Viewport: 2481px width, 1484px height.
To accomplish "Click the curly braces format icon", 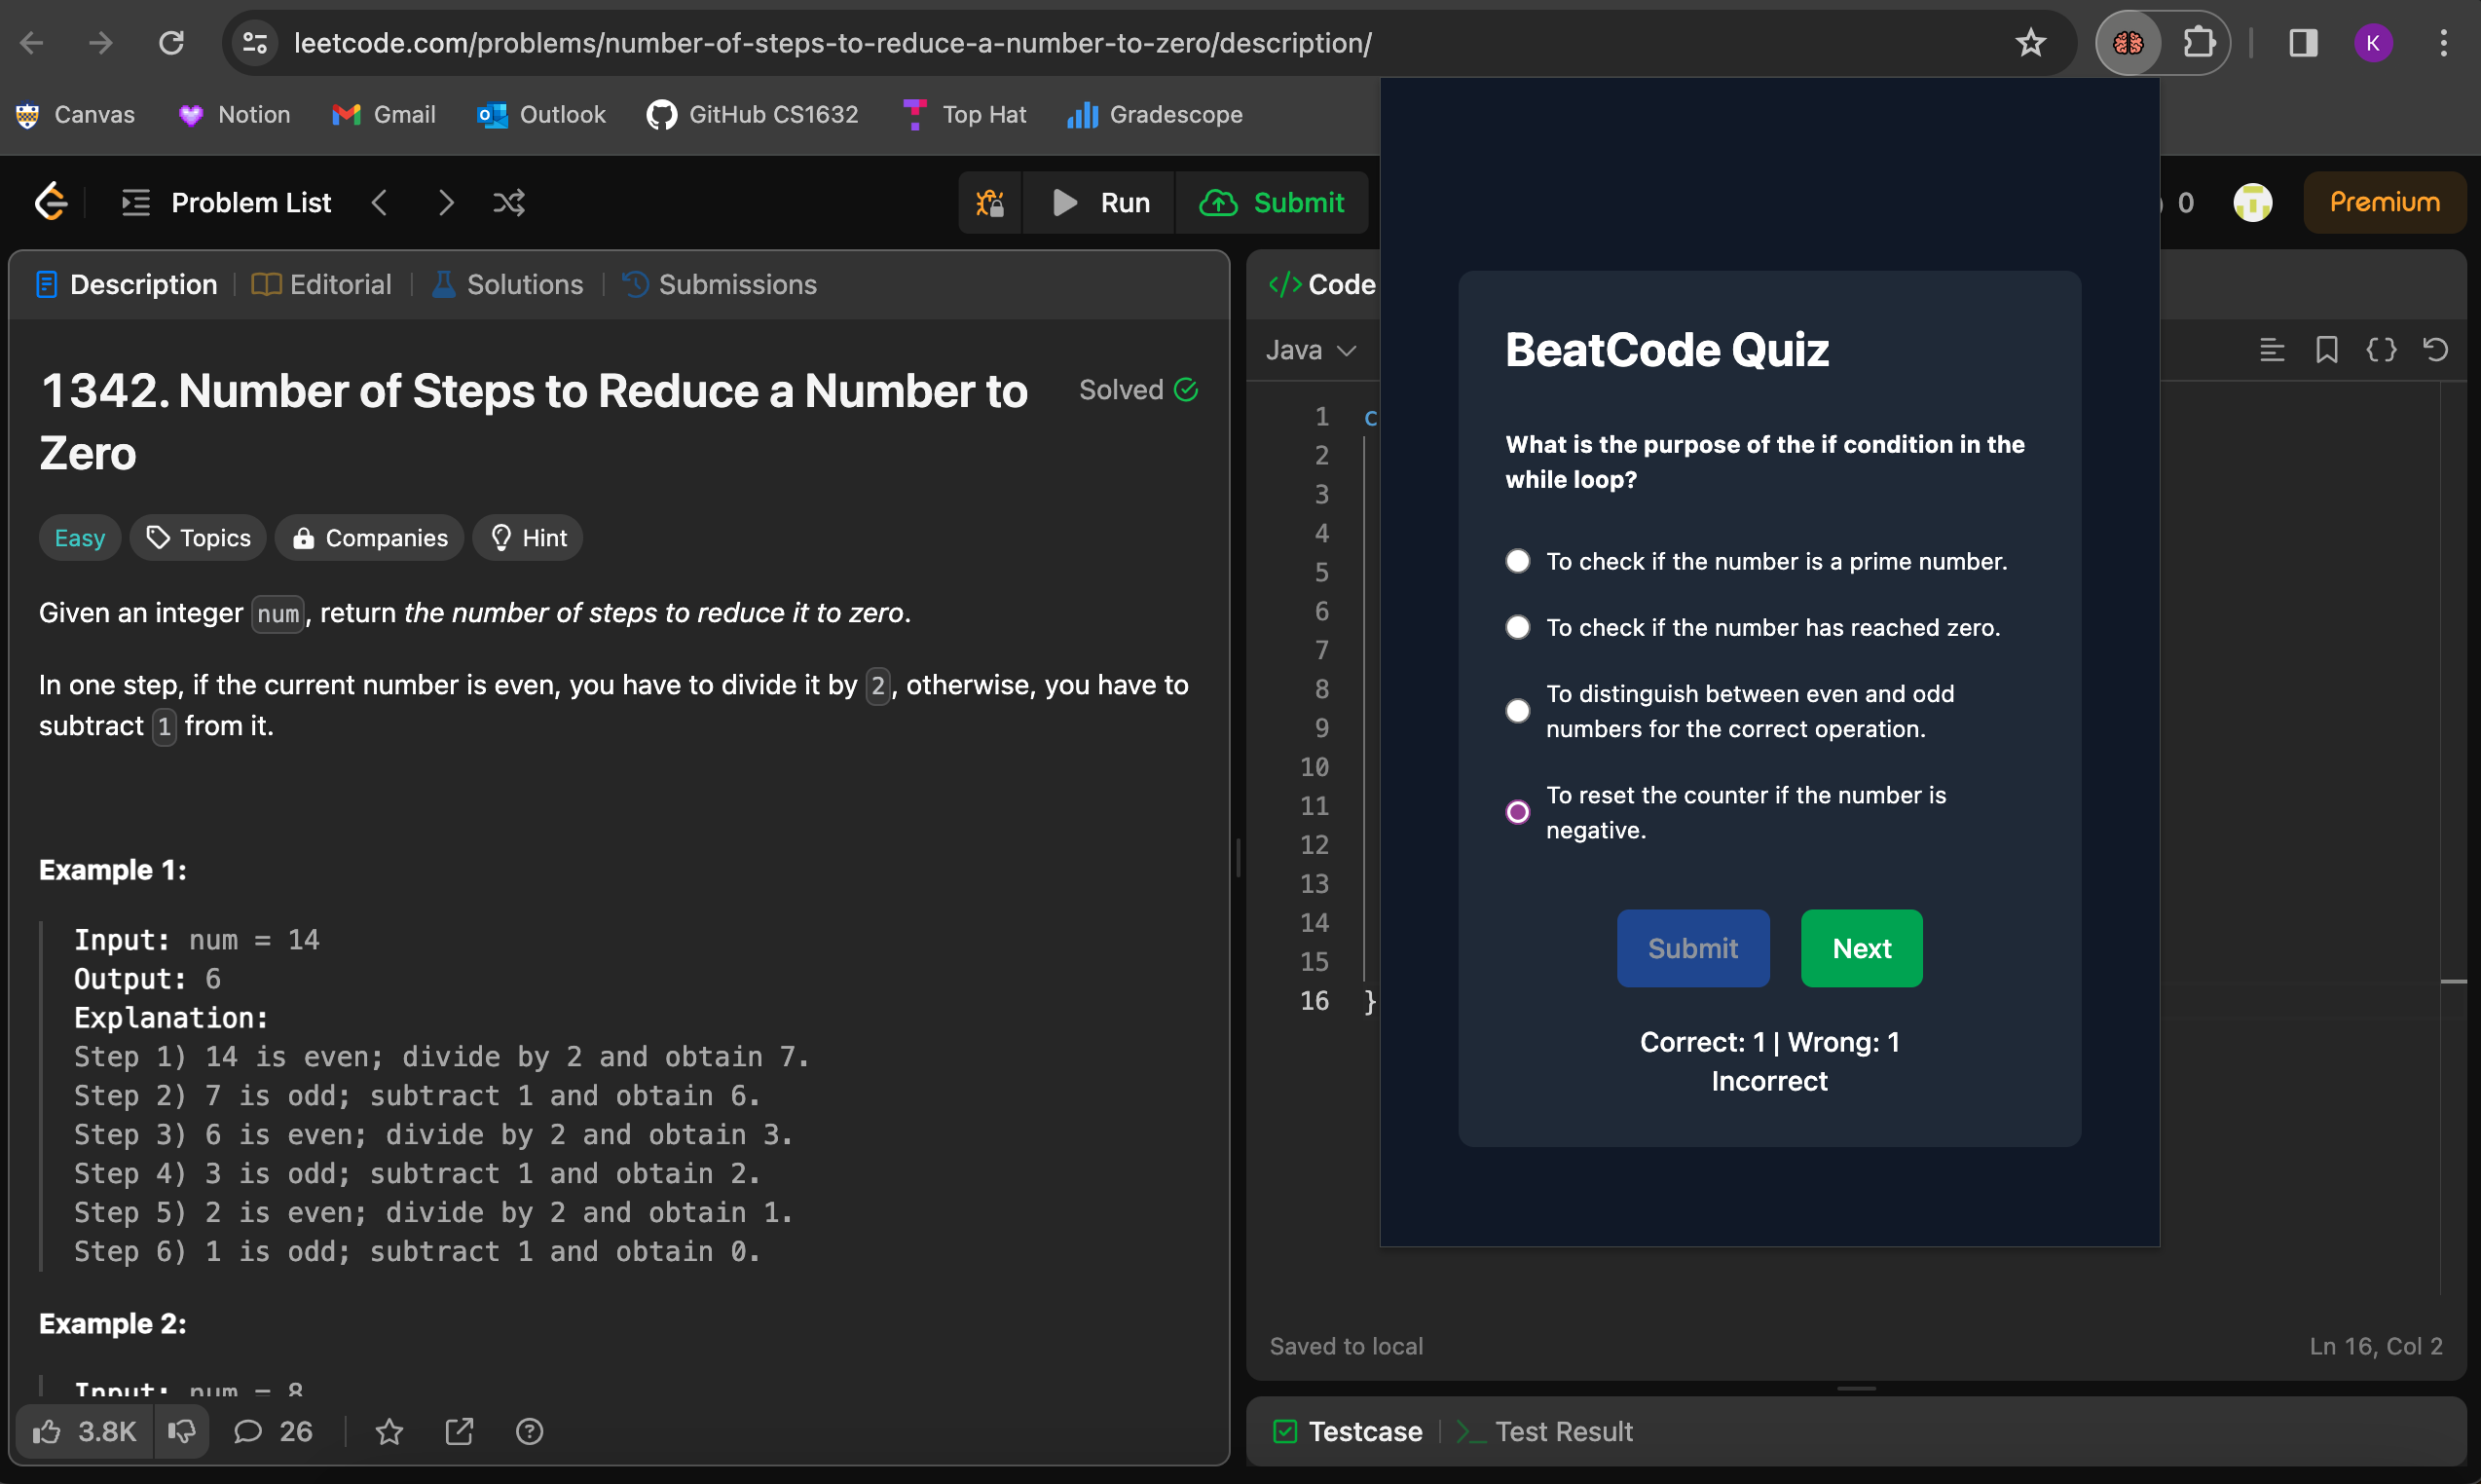I will pos(2381,350).
